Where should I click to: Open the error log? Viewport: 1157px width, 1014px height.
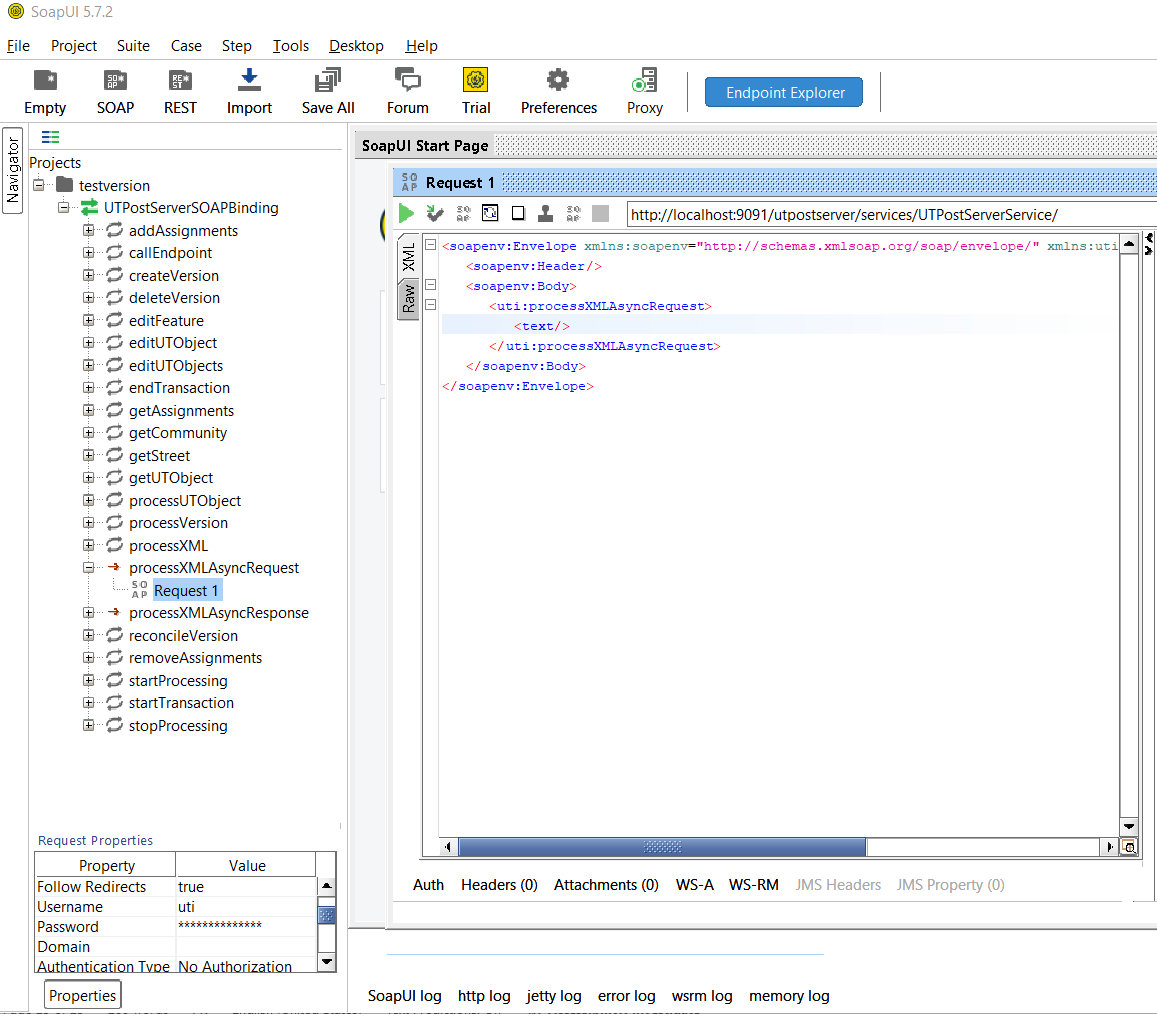(x=626, y=996)
